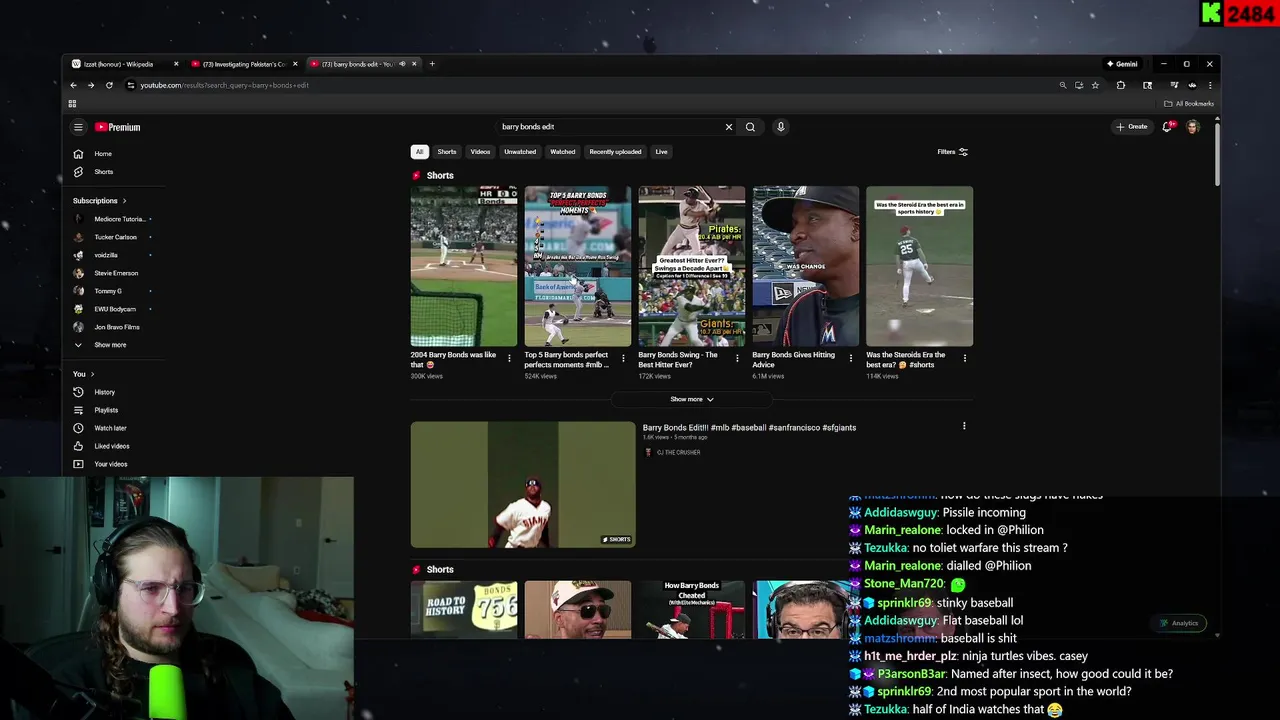Select the All filter chip
Image resolution: width=1280 pixels, height=720 pixels.
coord(419,152)
